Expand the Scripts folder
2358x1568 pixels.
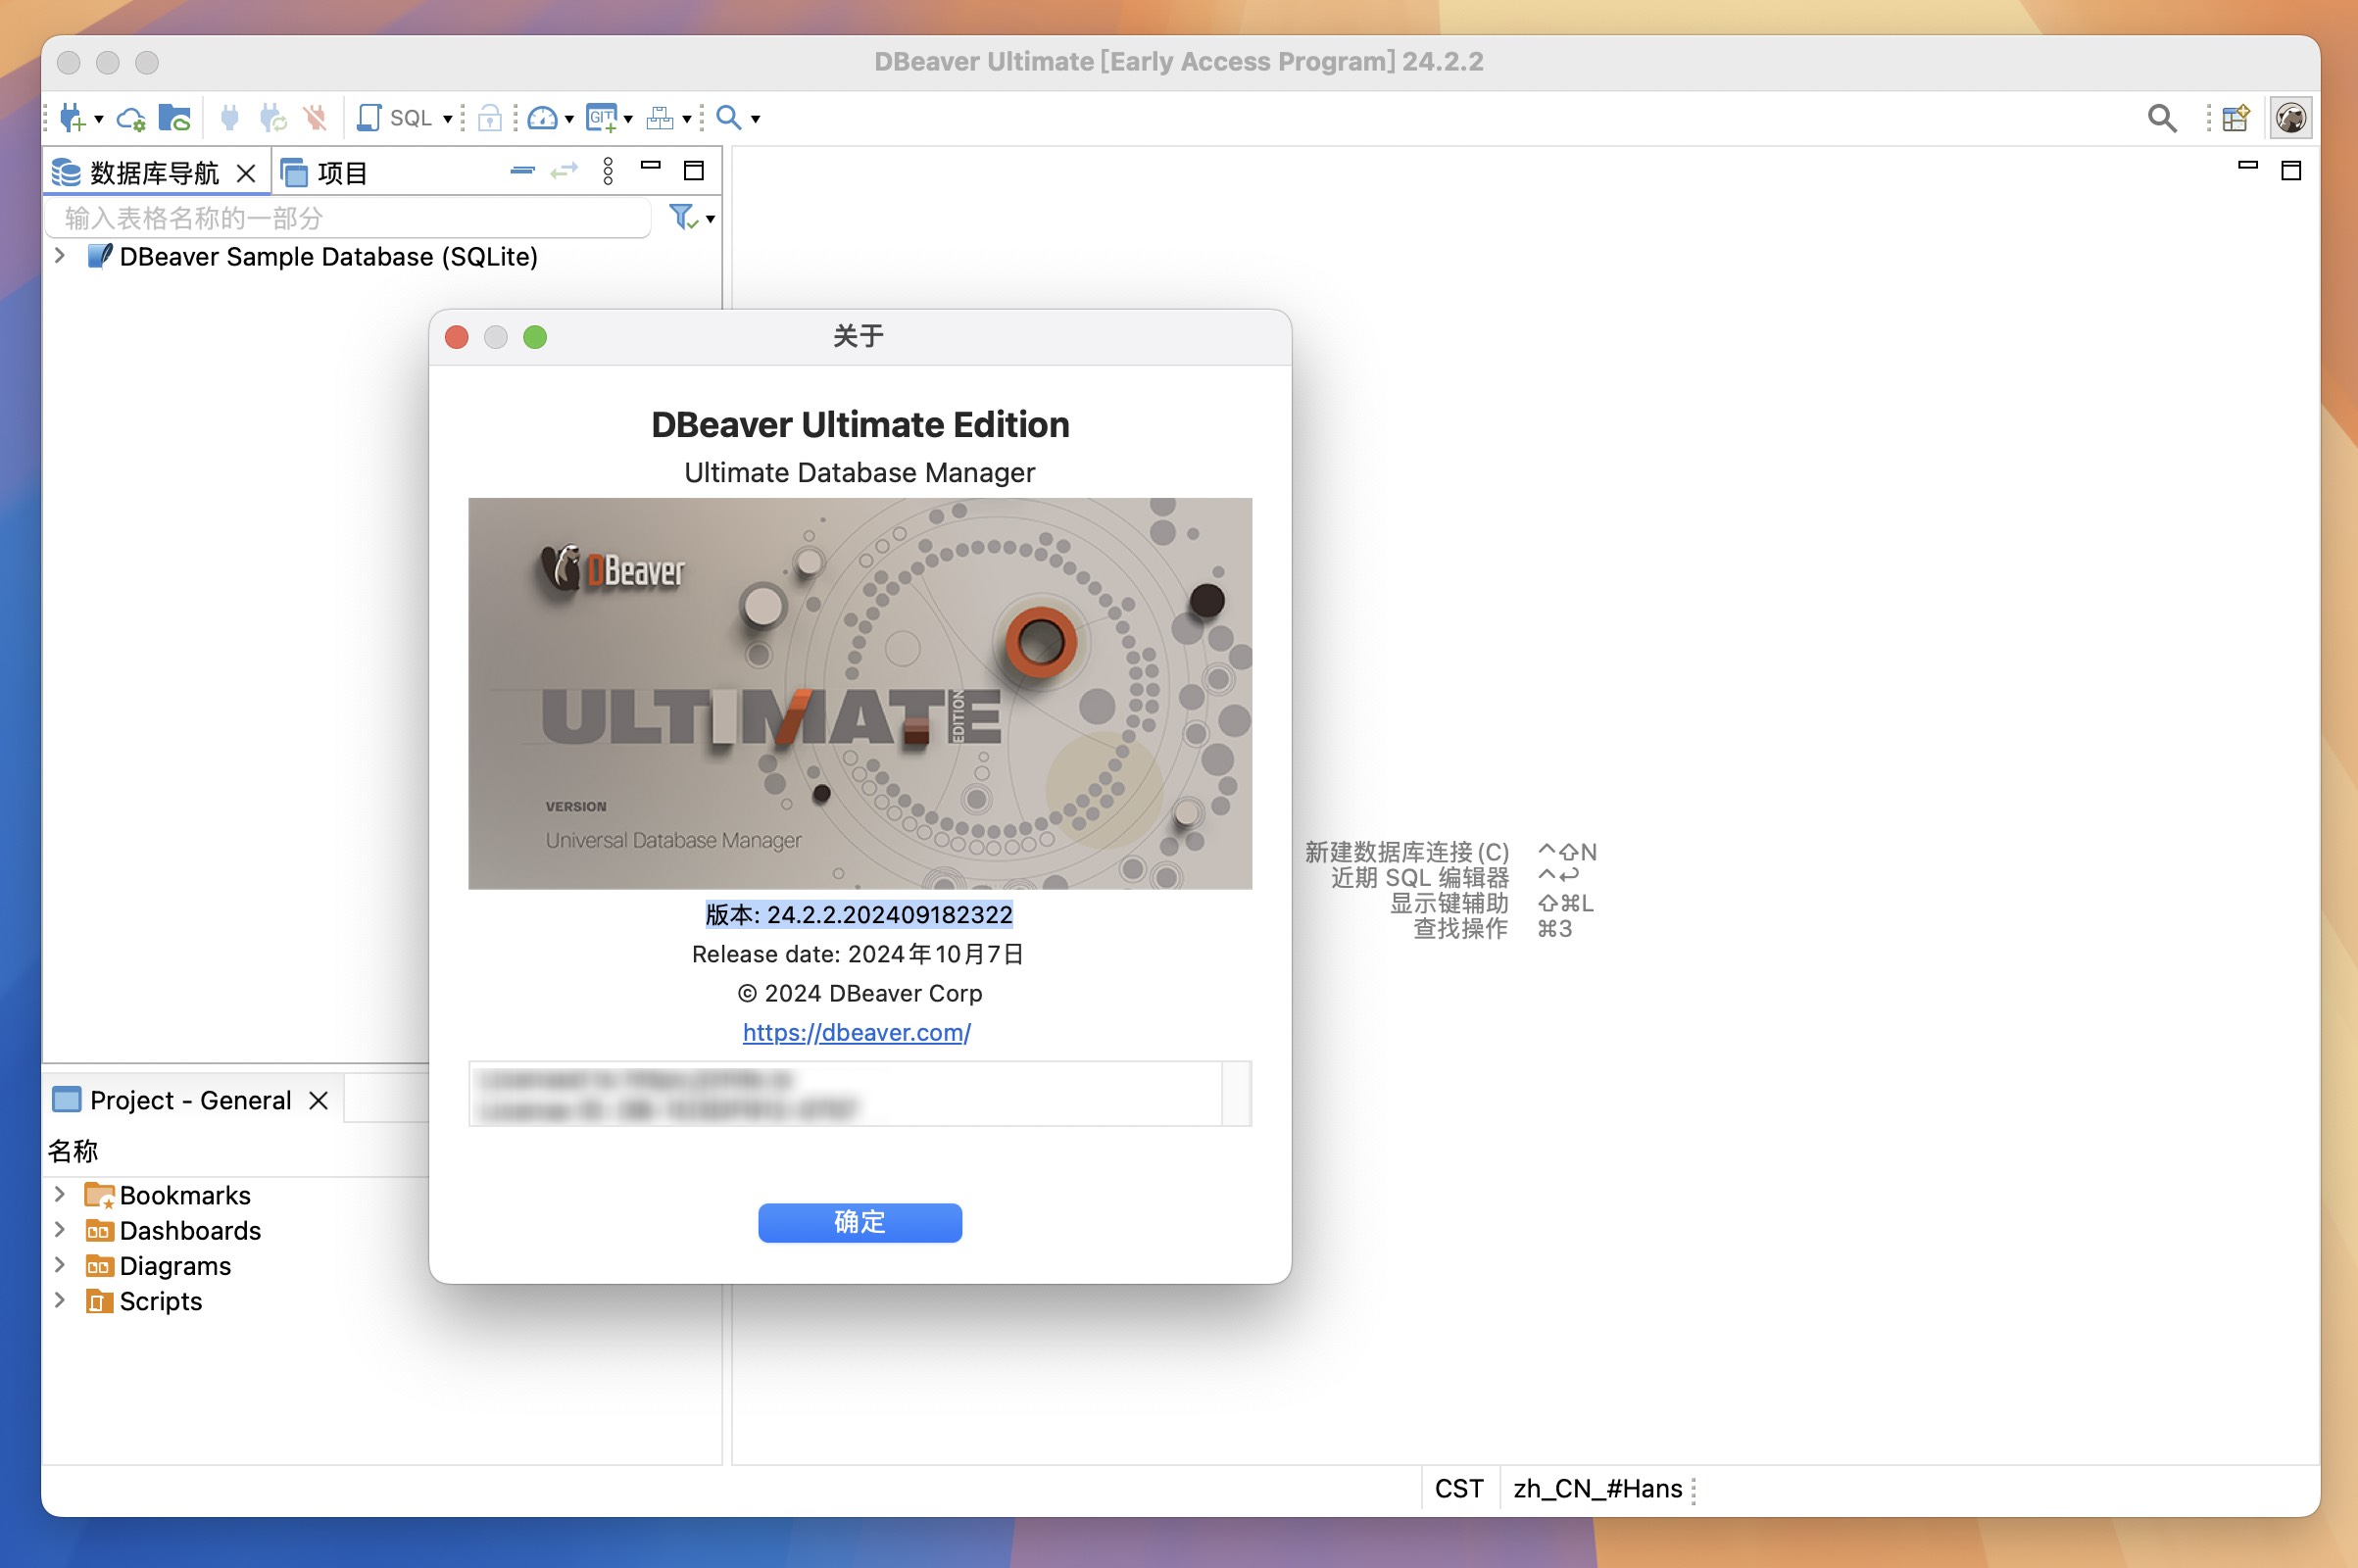[x=60, y=1300]
